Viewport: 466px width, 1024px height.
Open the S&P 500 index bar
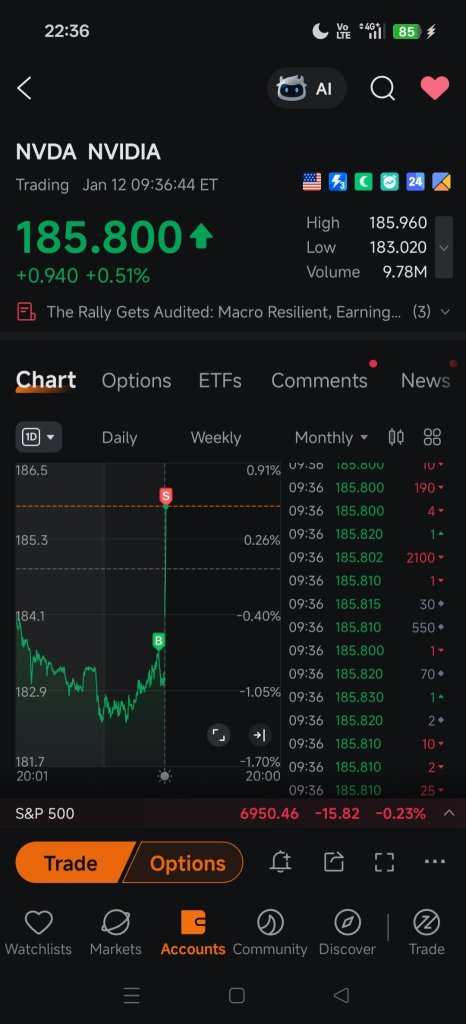pyautogui.click(x=233, y=814)
